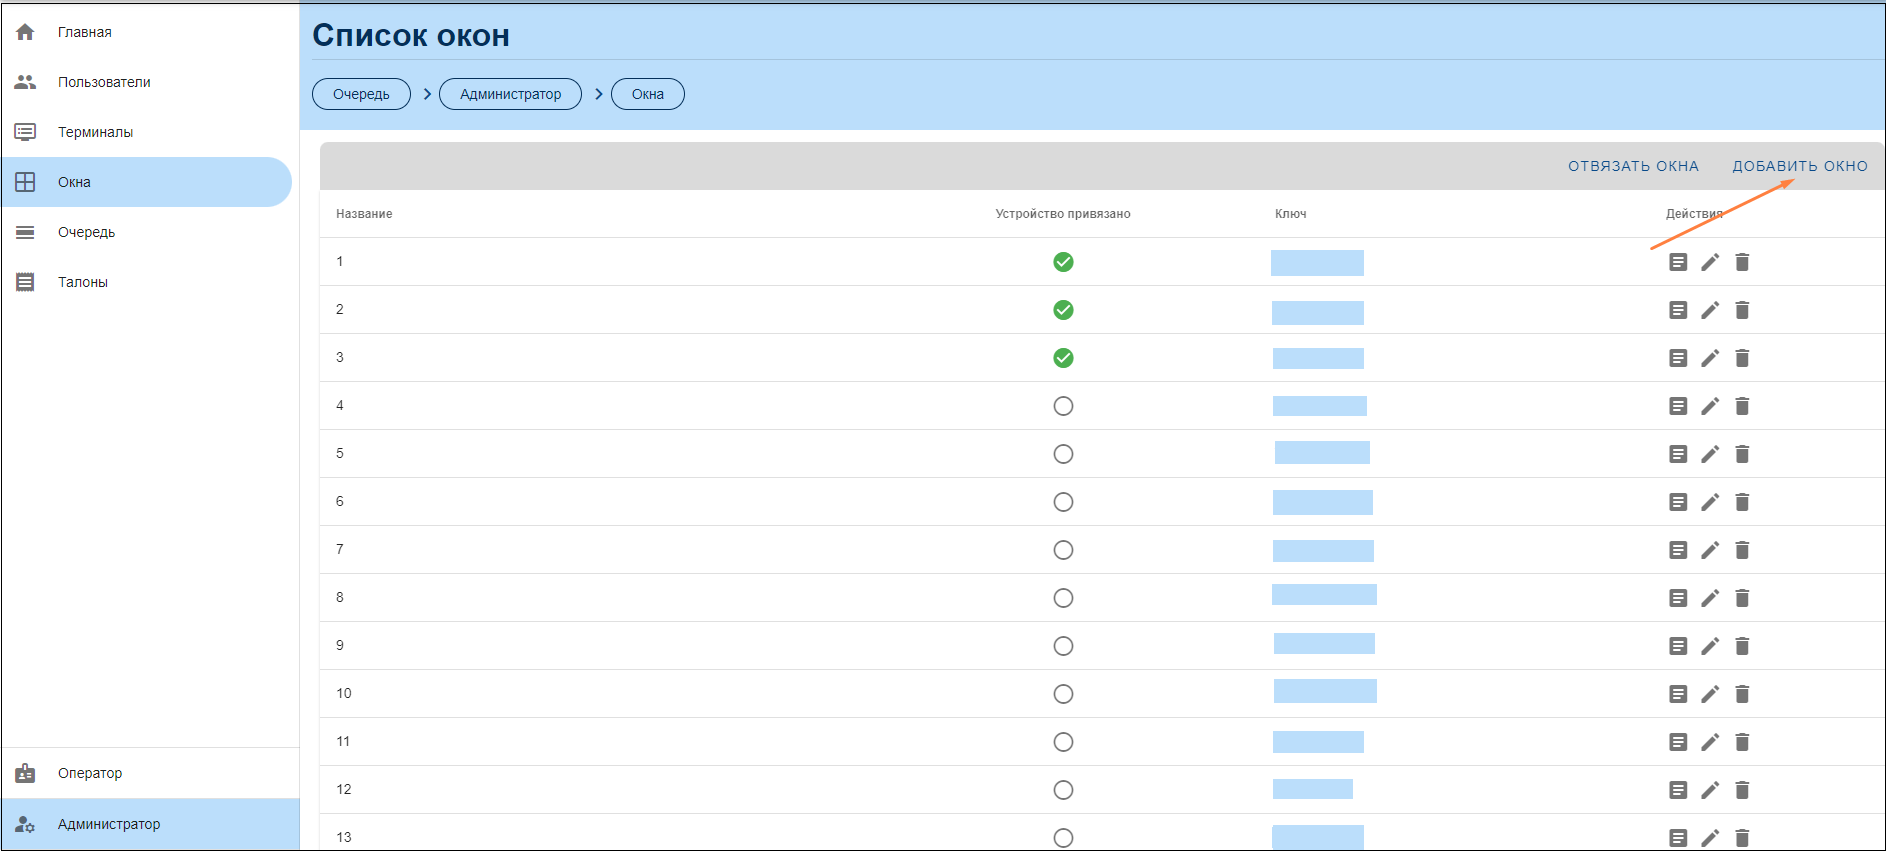Screen dimensions: 1886x851
Task: Click the pencil edit icon for window 1
Action: [x=1710, y=262]
